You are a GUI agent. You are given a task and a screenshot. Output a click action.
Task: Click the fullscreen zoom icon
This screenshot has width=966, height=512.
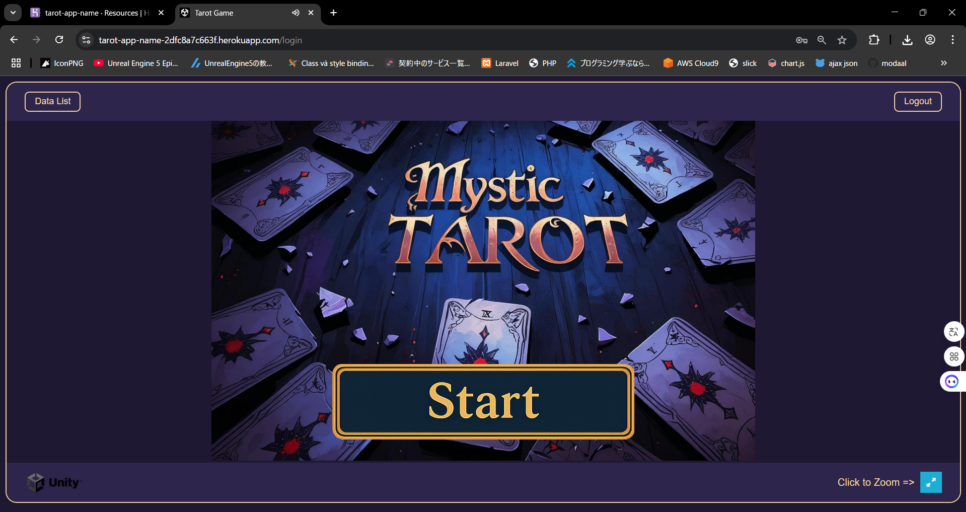click(931, 482)
